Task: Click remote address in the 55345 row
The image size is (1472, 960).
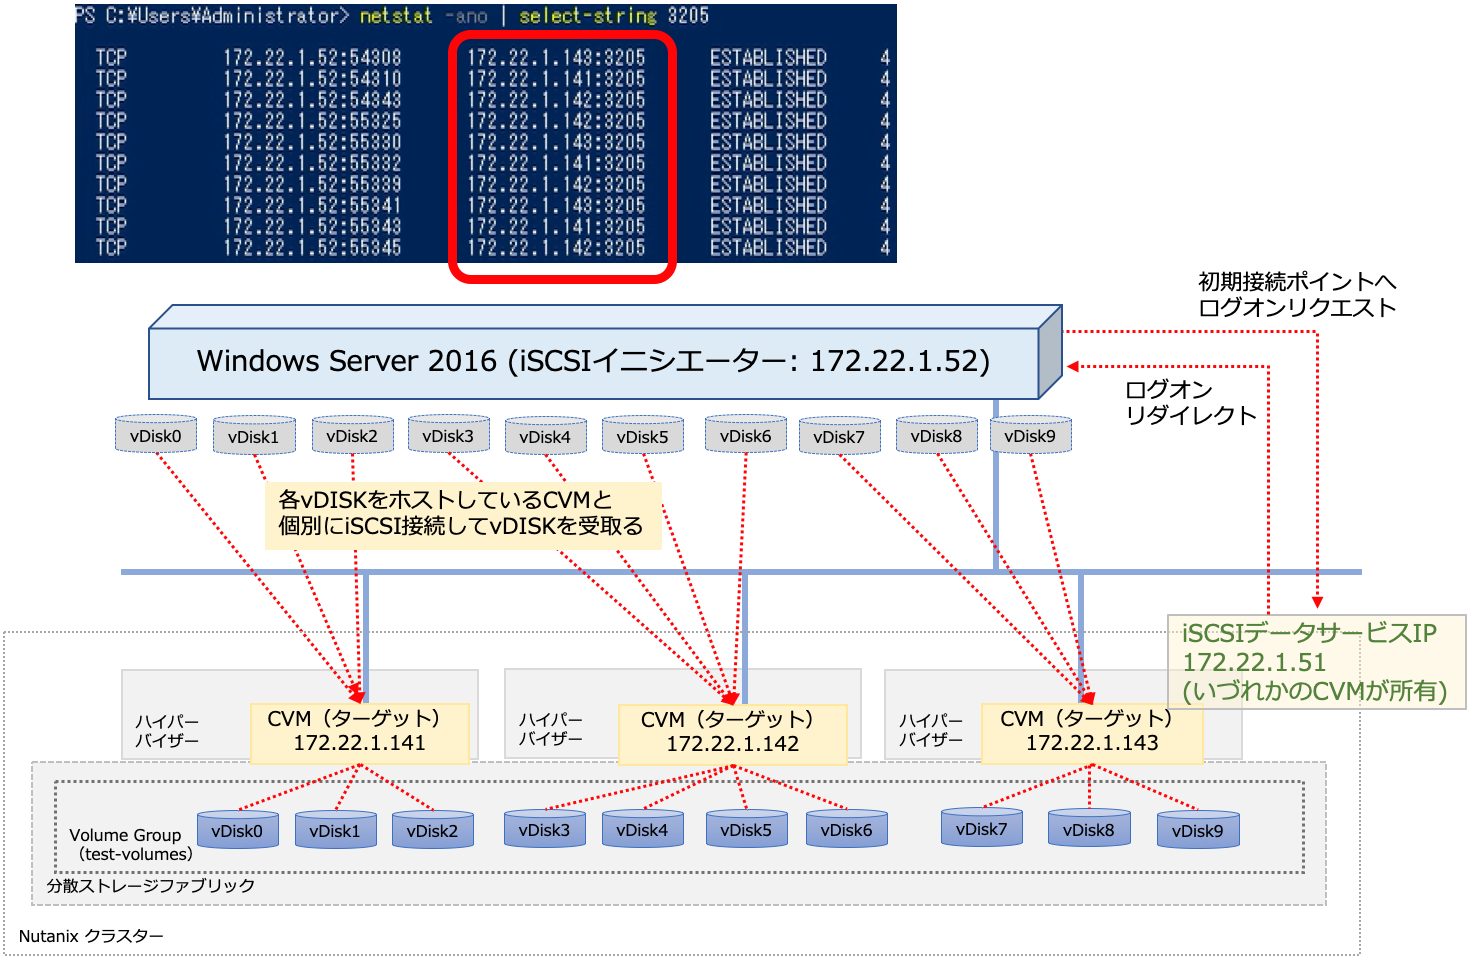Action: click(x=557, y=247)
